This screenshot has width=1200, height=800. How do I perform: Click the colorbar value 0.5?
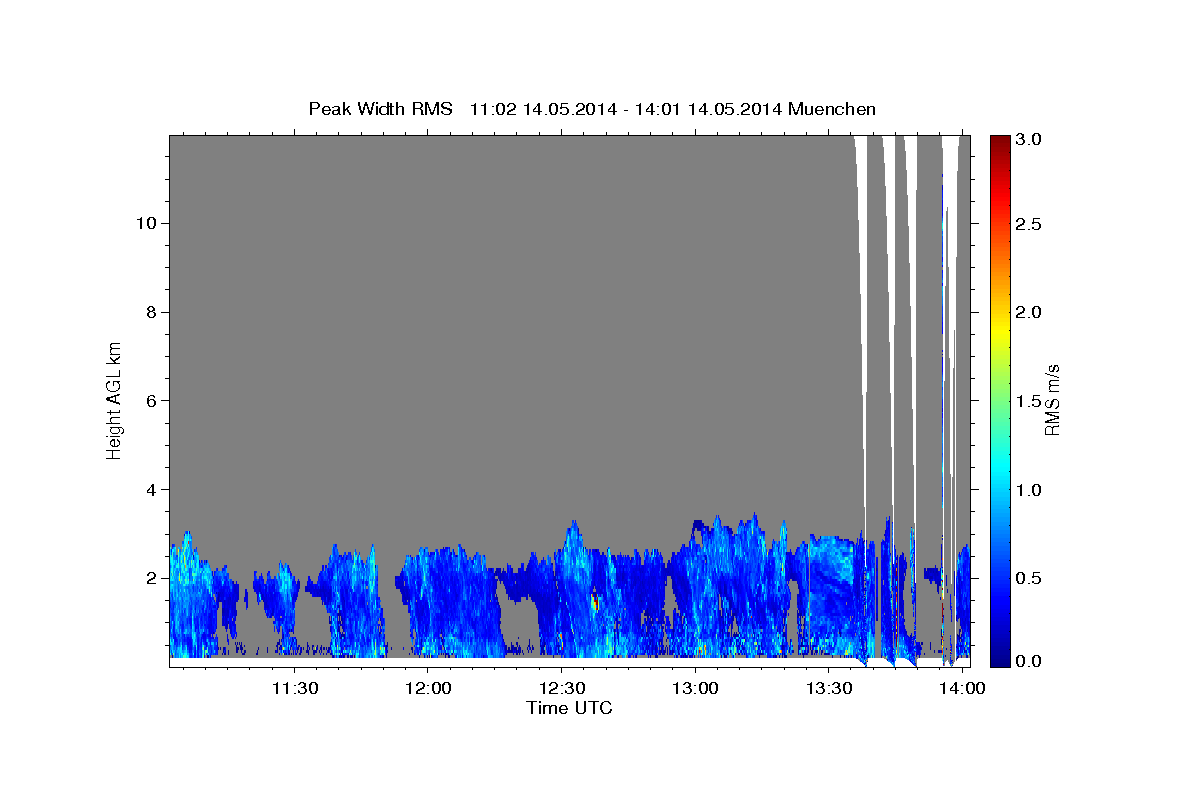[1029, 578]
